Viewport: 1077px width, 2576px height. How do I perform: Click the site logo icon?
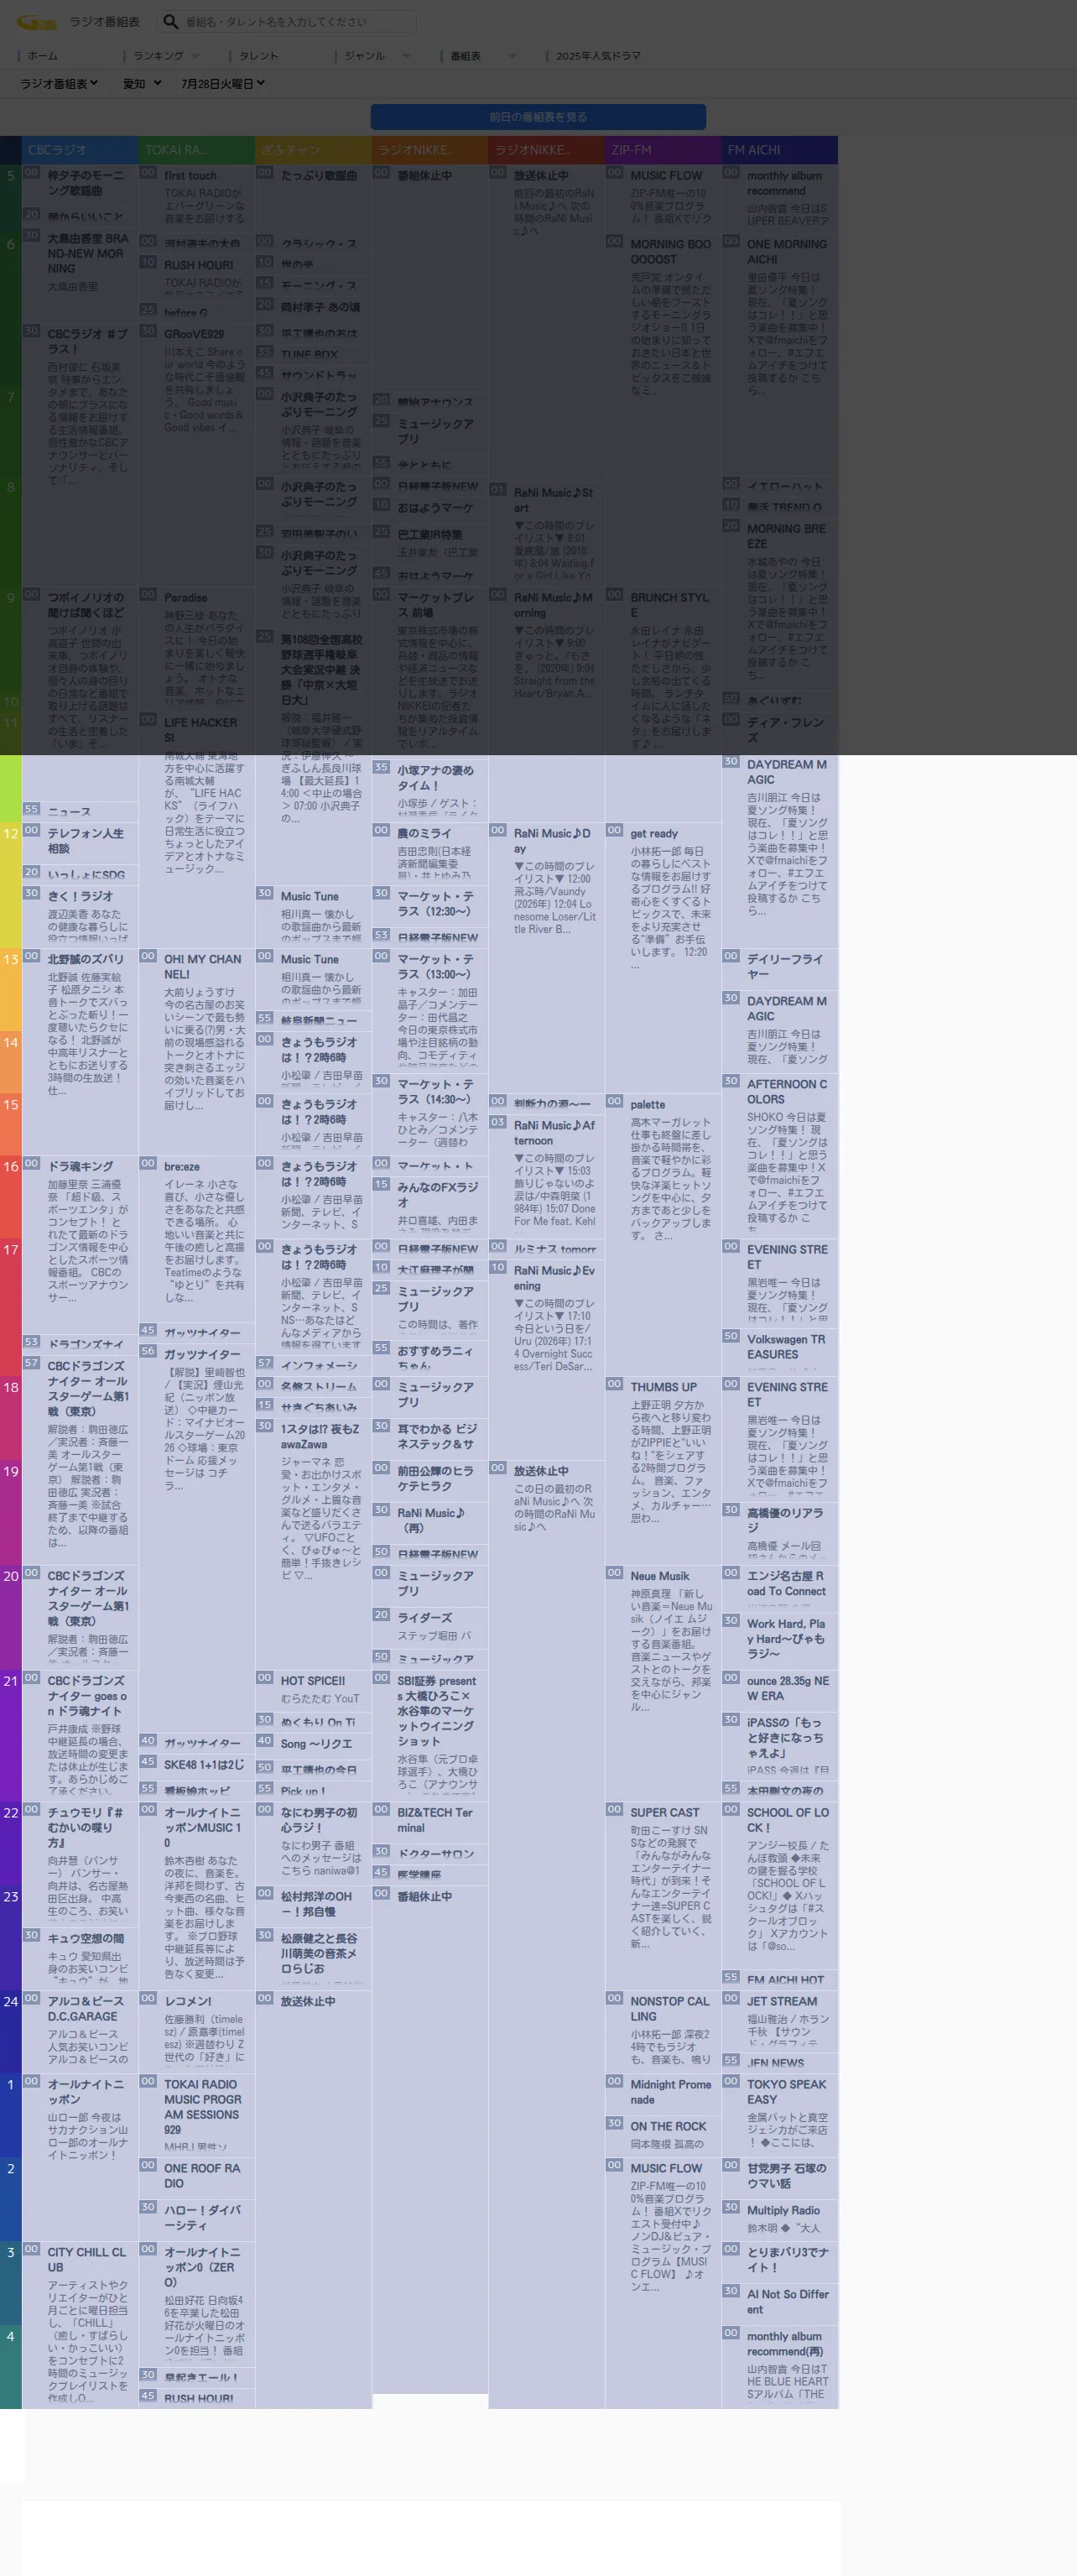(38, 22)
